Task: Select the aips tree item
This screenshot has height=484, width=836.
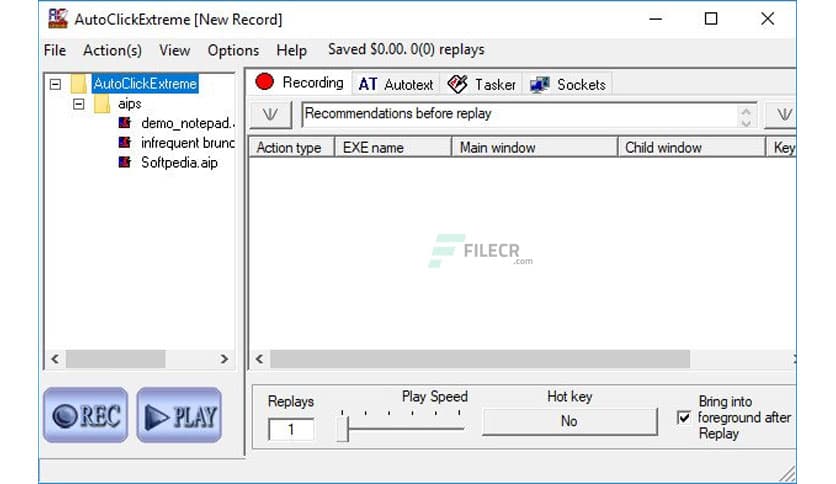Action: [130, 103]
